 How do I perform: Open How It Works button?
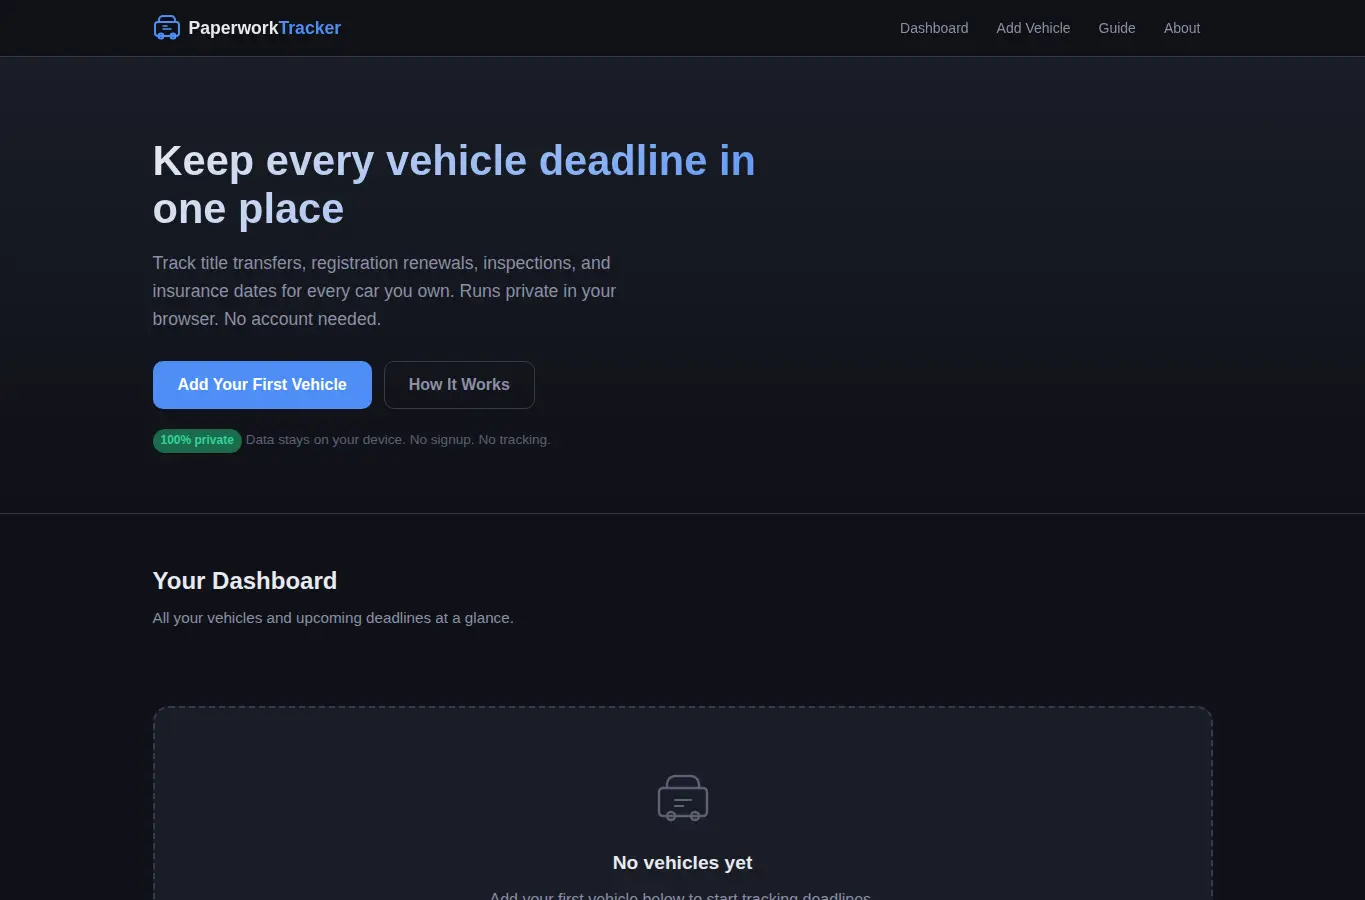click(459, 385)
